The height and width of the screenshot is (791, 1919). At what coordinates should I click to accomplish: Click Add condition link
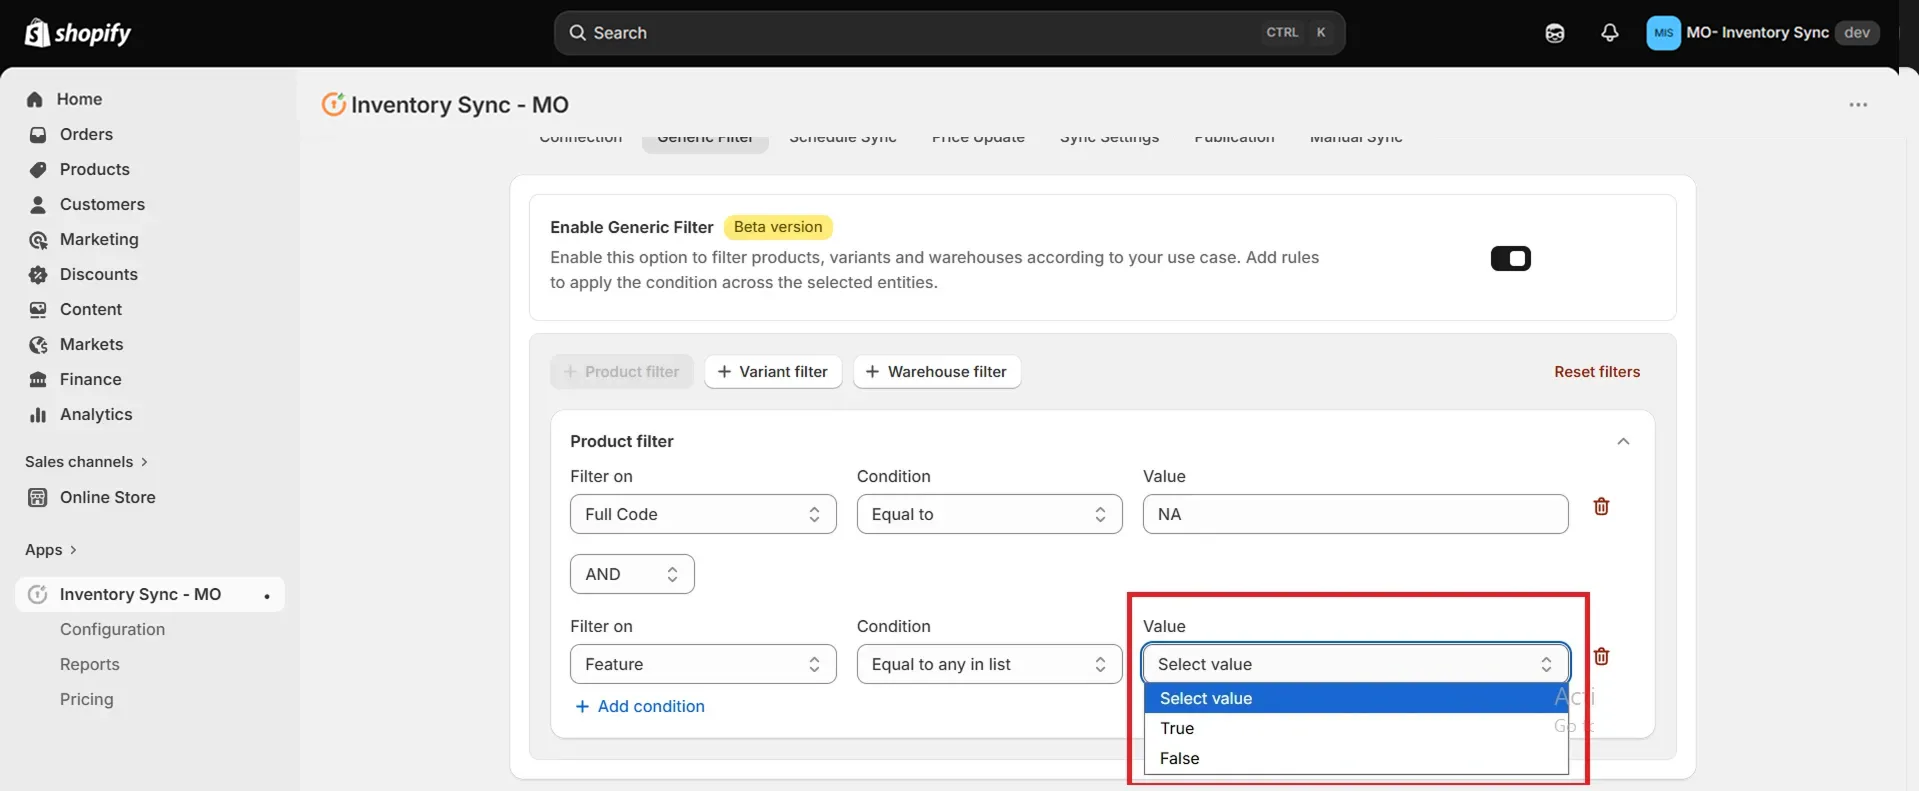[x=640, y=706]
